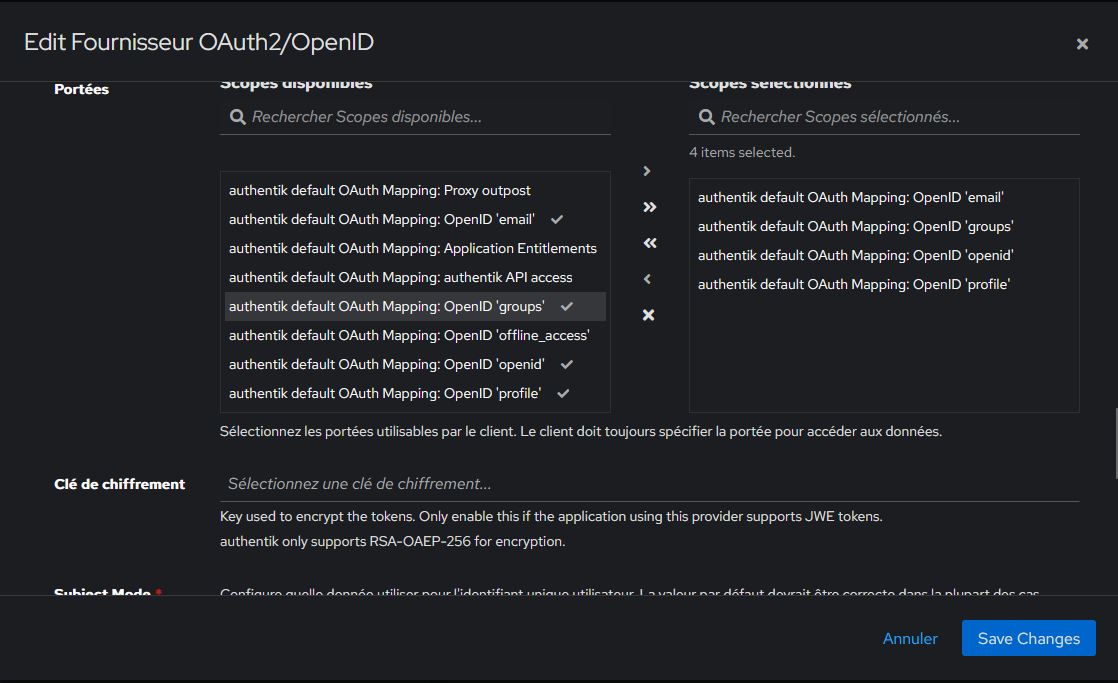The width and height of the screenshot is (1118, 683).
Task: Select available scope OpenID 'profile'
Action: (416, 394)
